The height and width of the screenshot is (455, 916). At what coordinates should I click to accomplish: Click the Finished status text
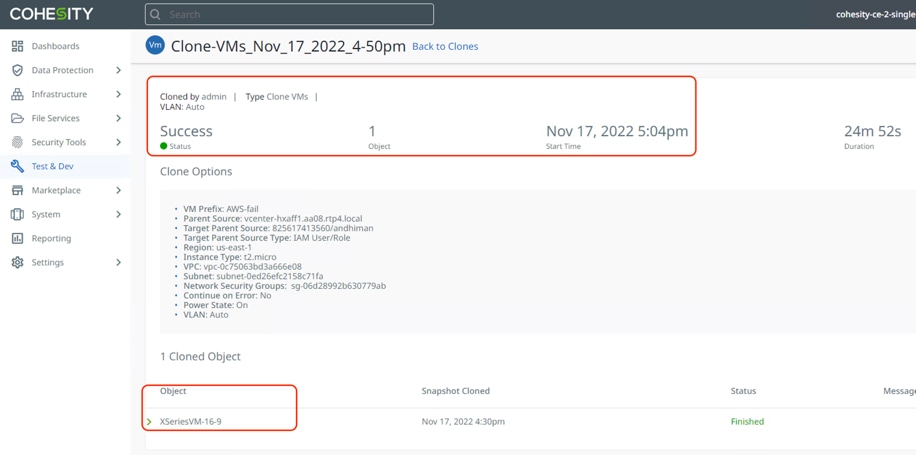click(x=747, y=422)
